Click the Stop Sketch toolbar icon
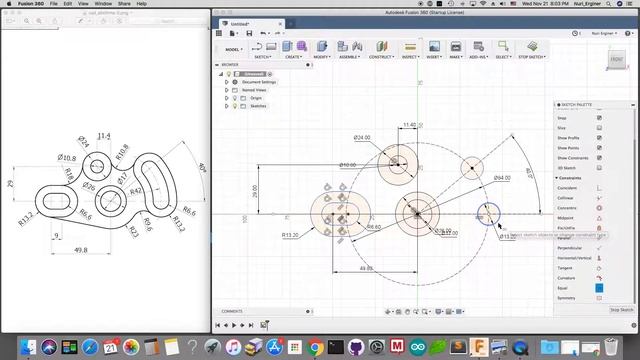640x360 pixels. [532, 47]
